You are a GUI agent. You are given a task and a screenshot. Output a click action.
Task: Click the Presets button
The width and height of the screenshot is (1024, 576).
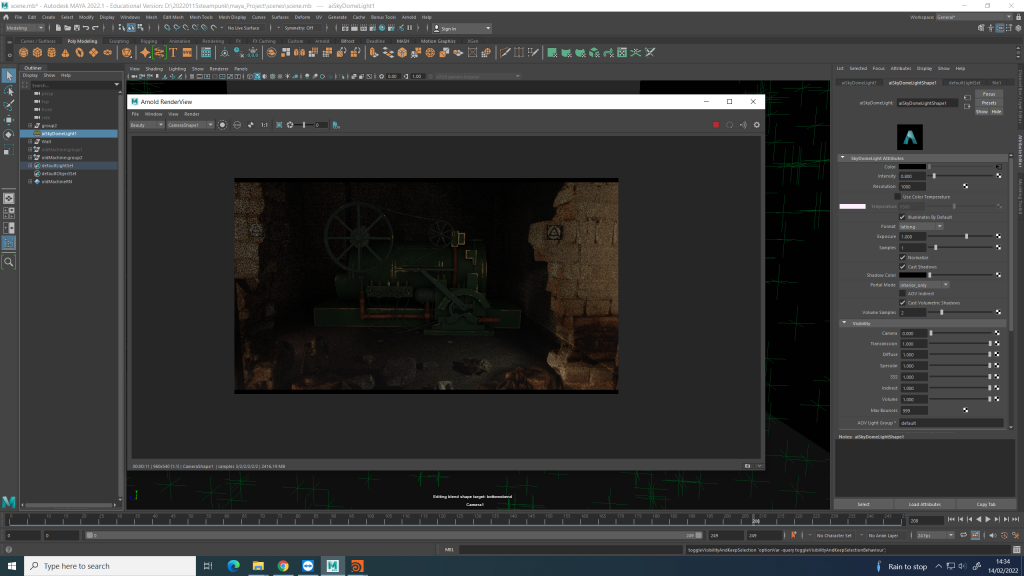pos(988,102)
